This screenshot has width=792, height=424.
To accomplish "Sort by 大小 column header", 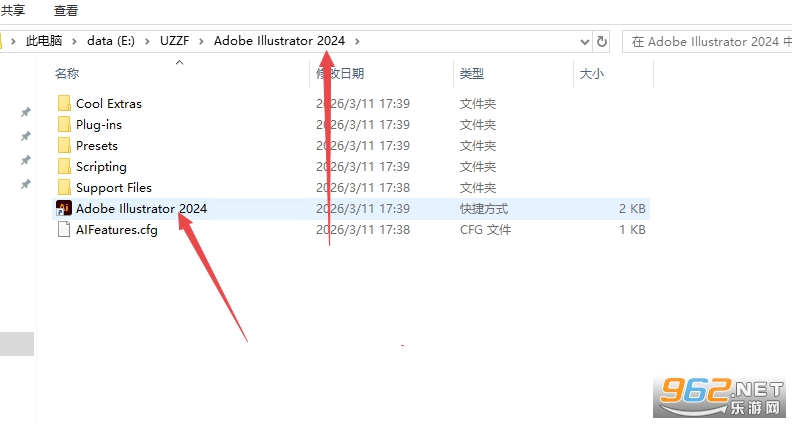I will (591, 74).
